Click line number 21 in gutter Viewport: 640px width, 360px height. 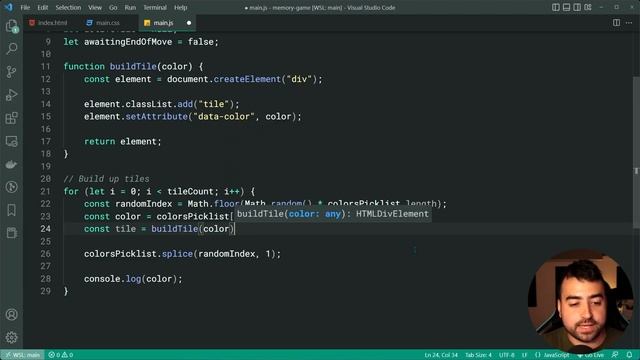[x=46, y=191]
